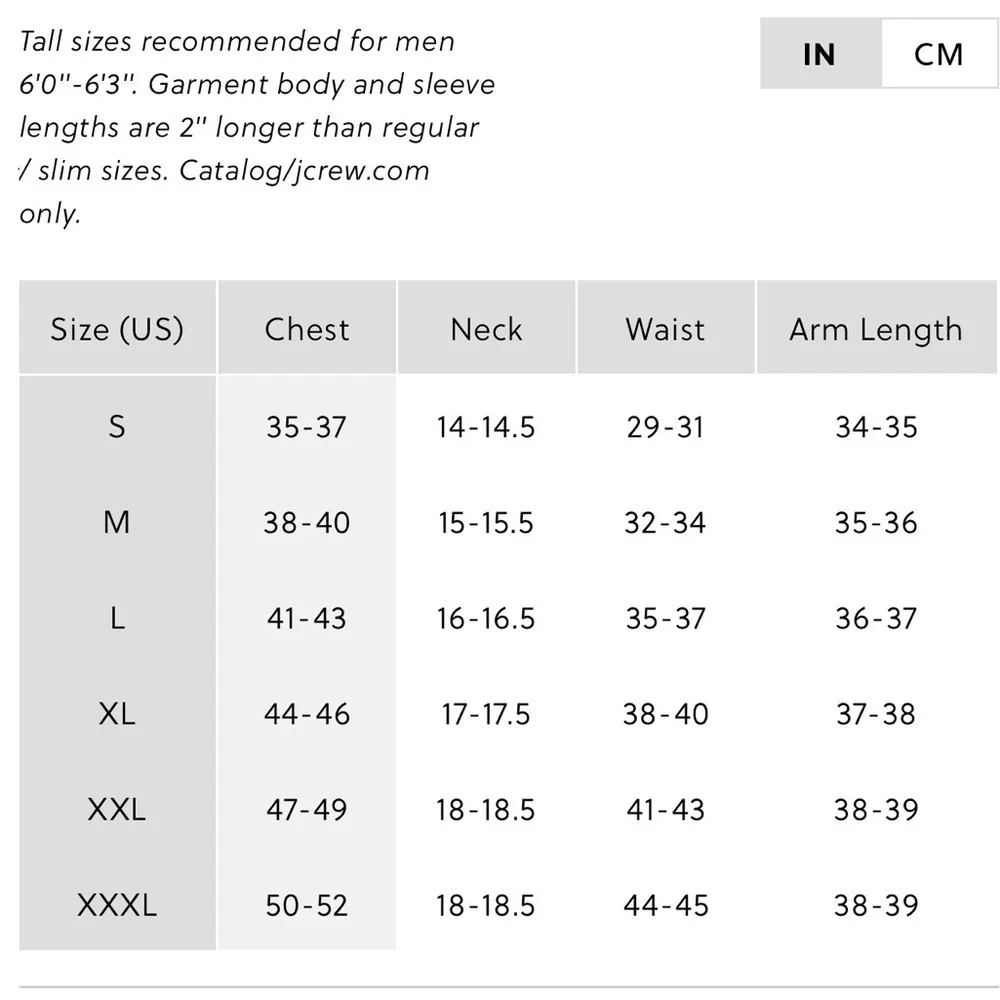This screenshot has width=1000, height=1000.
Task: Select the M size row label
Action: 117,522
